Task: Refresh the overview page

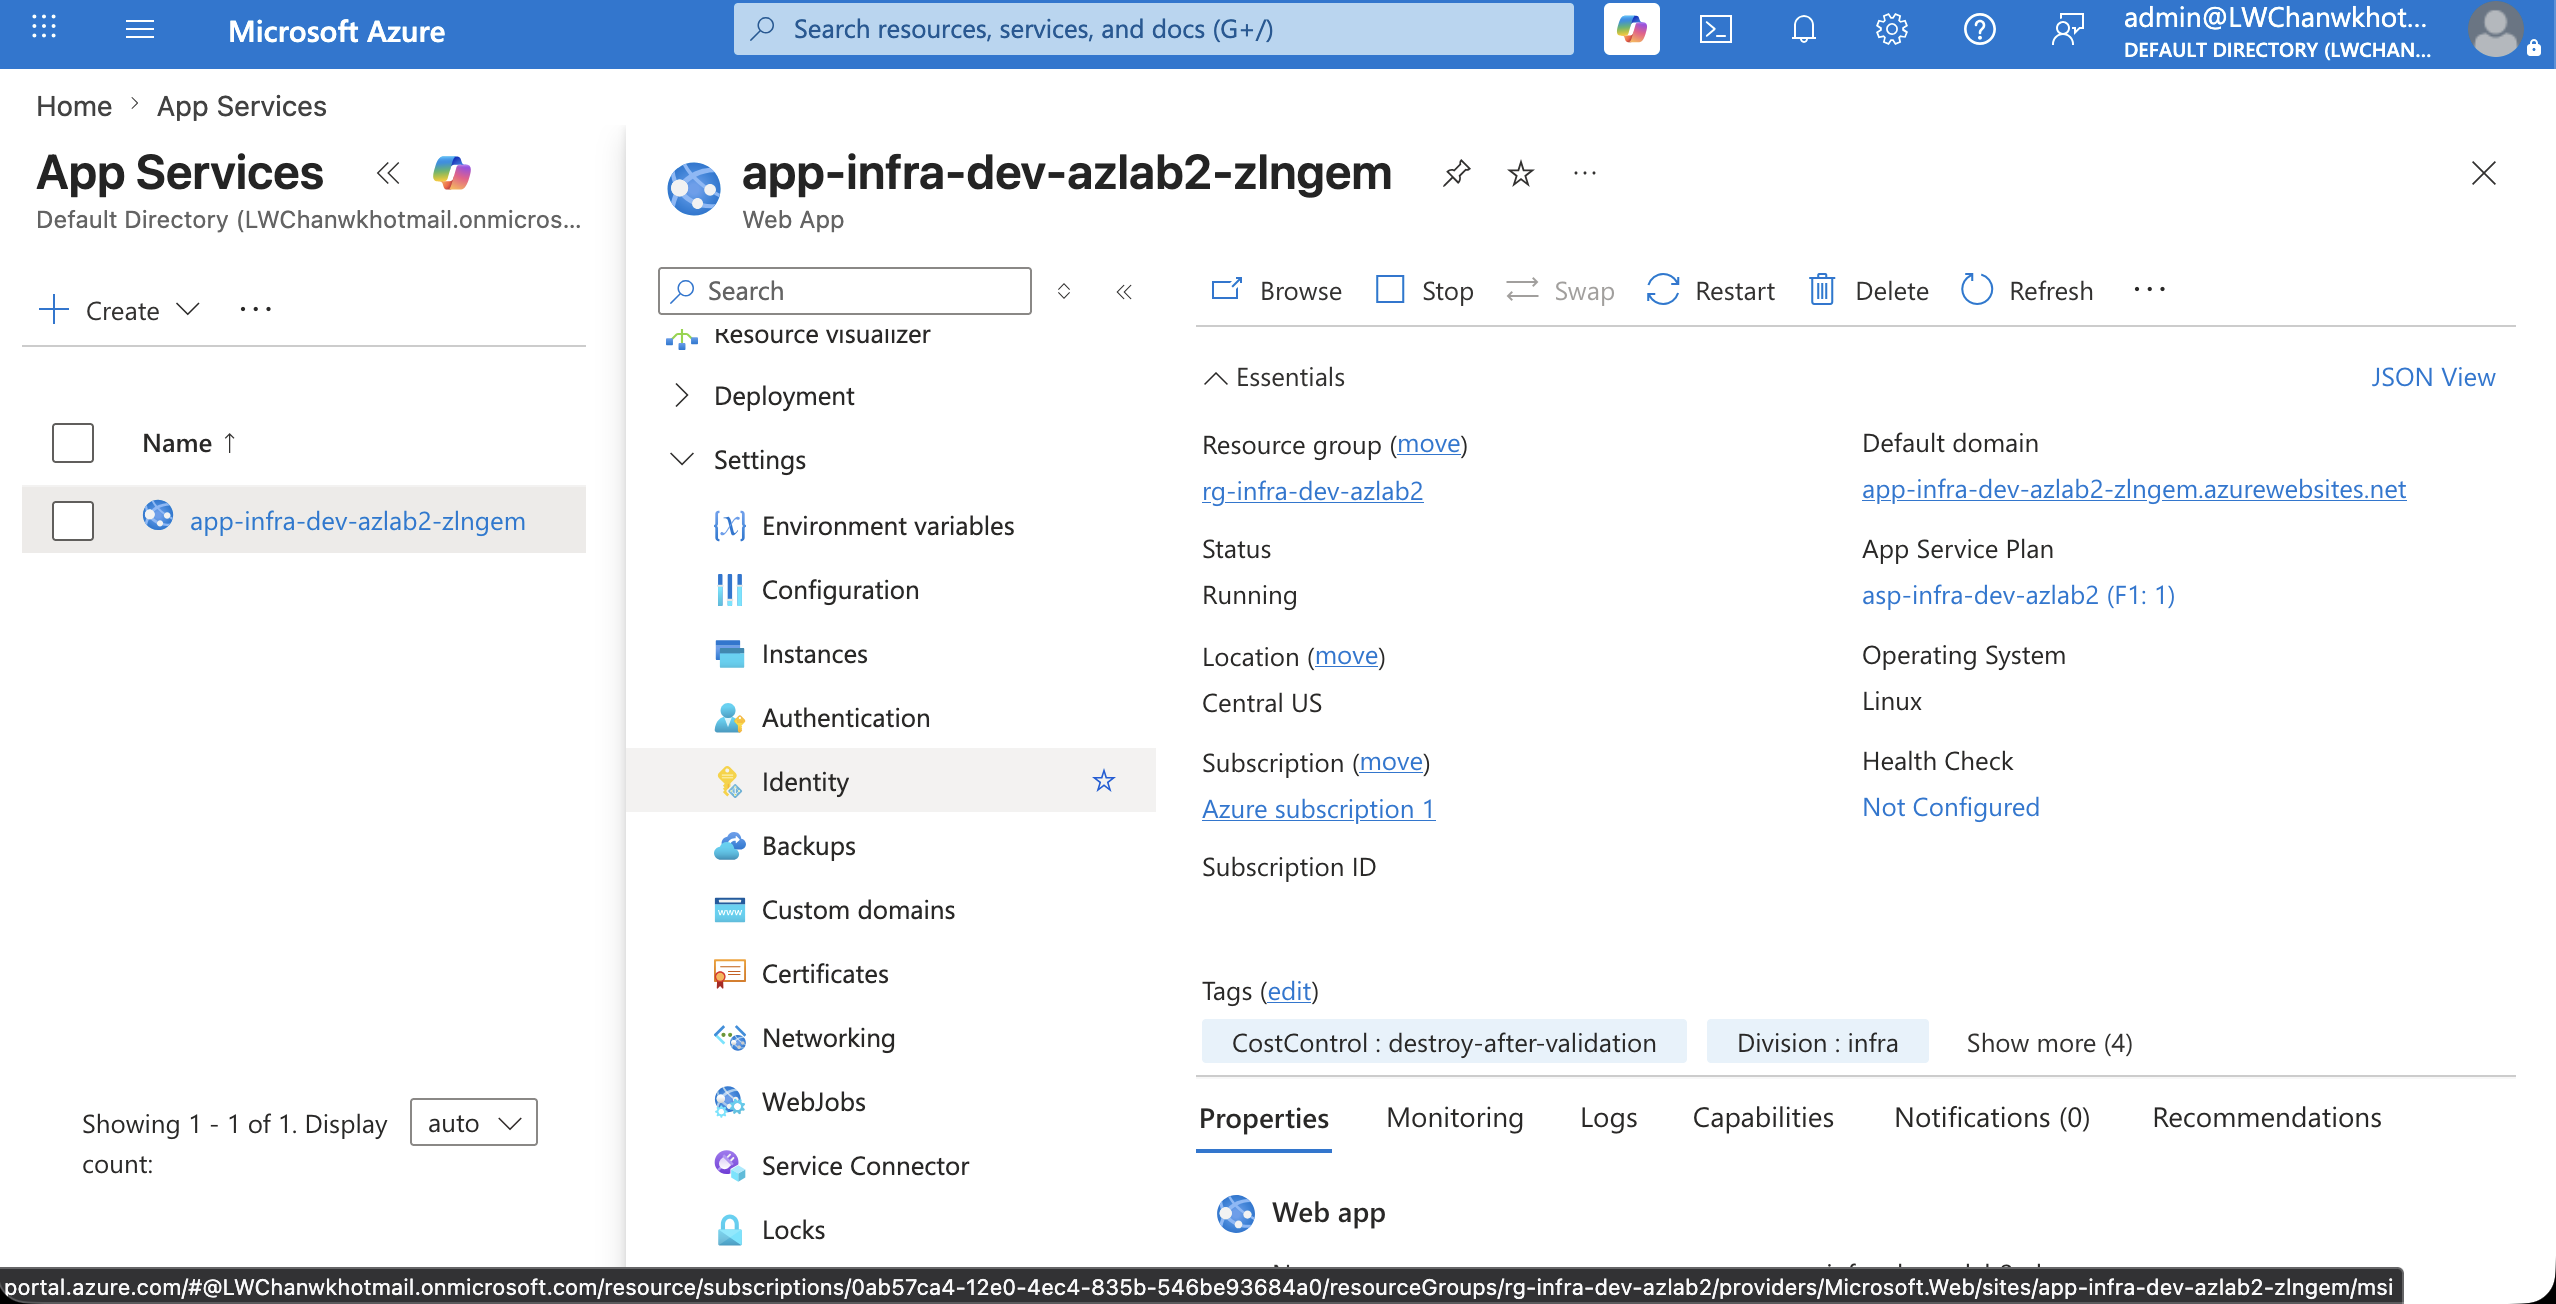Action: click(2026, 291)
